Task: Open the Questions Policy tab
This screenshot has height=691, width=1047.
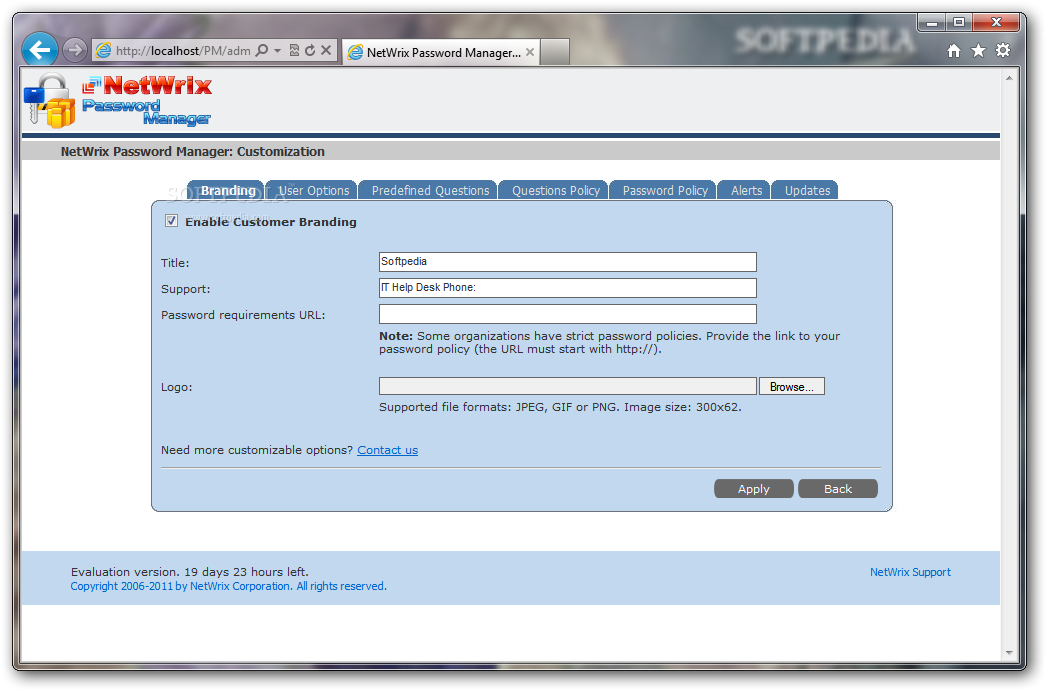Action: pos(554,190)
